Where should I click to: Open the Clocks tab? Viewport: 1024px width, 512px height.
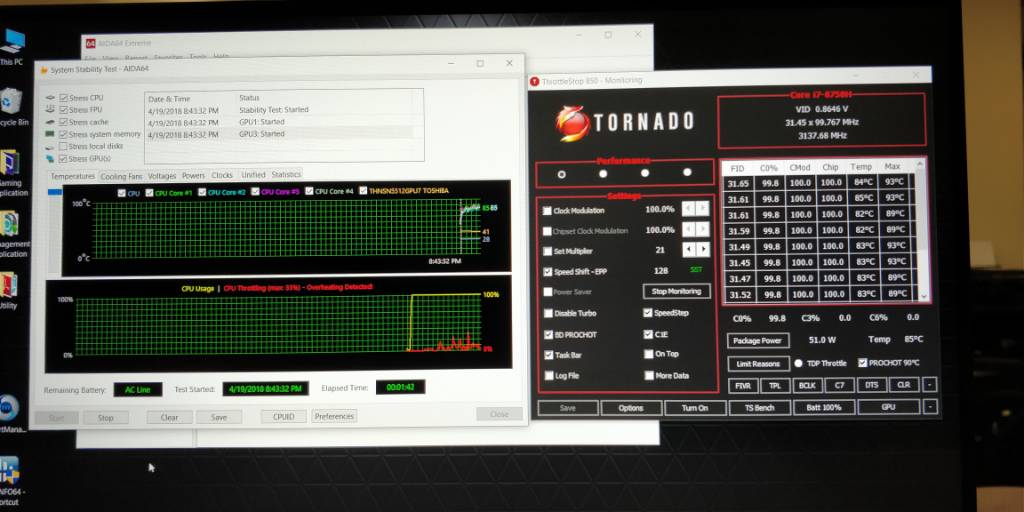point(222,175)
